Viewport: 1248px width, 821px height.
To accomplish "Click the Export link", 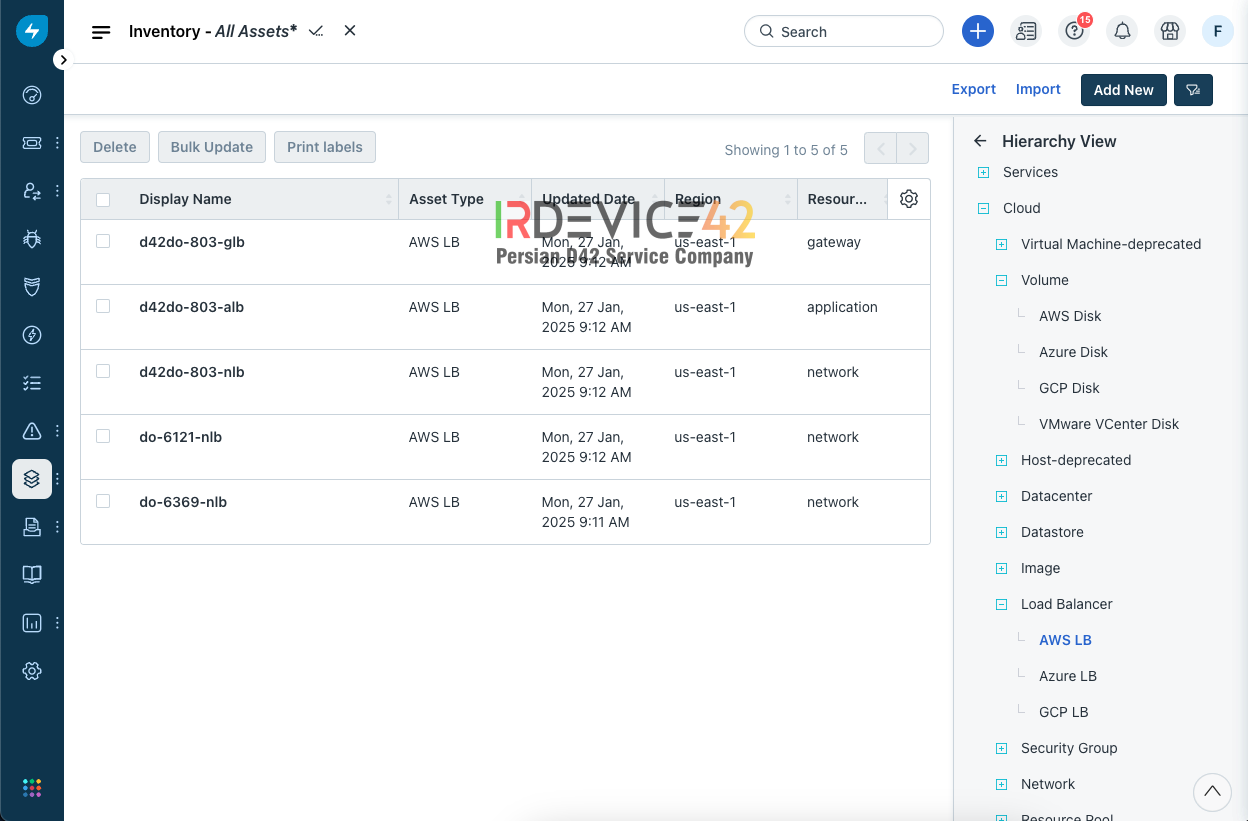I will click(x=973, y=89).
